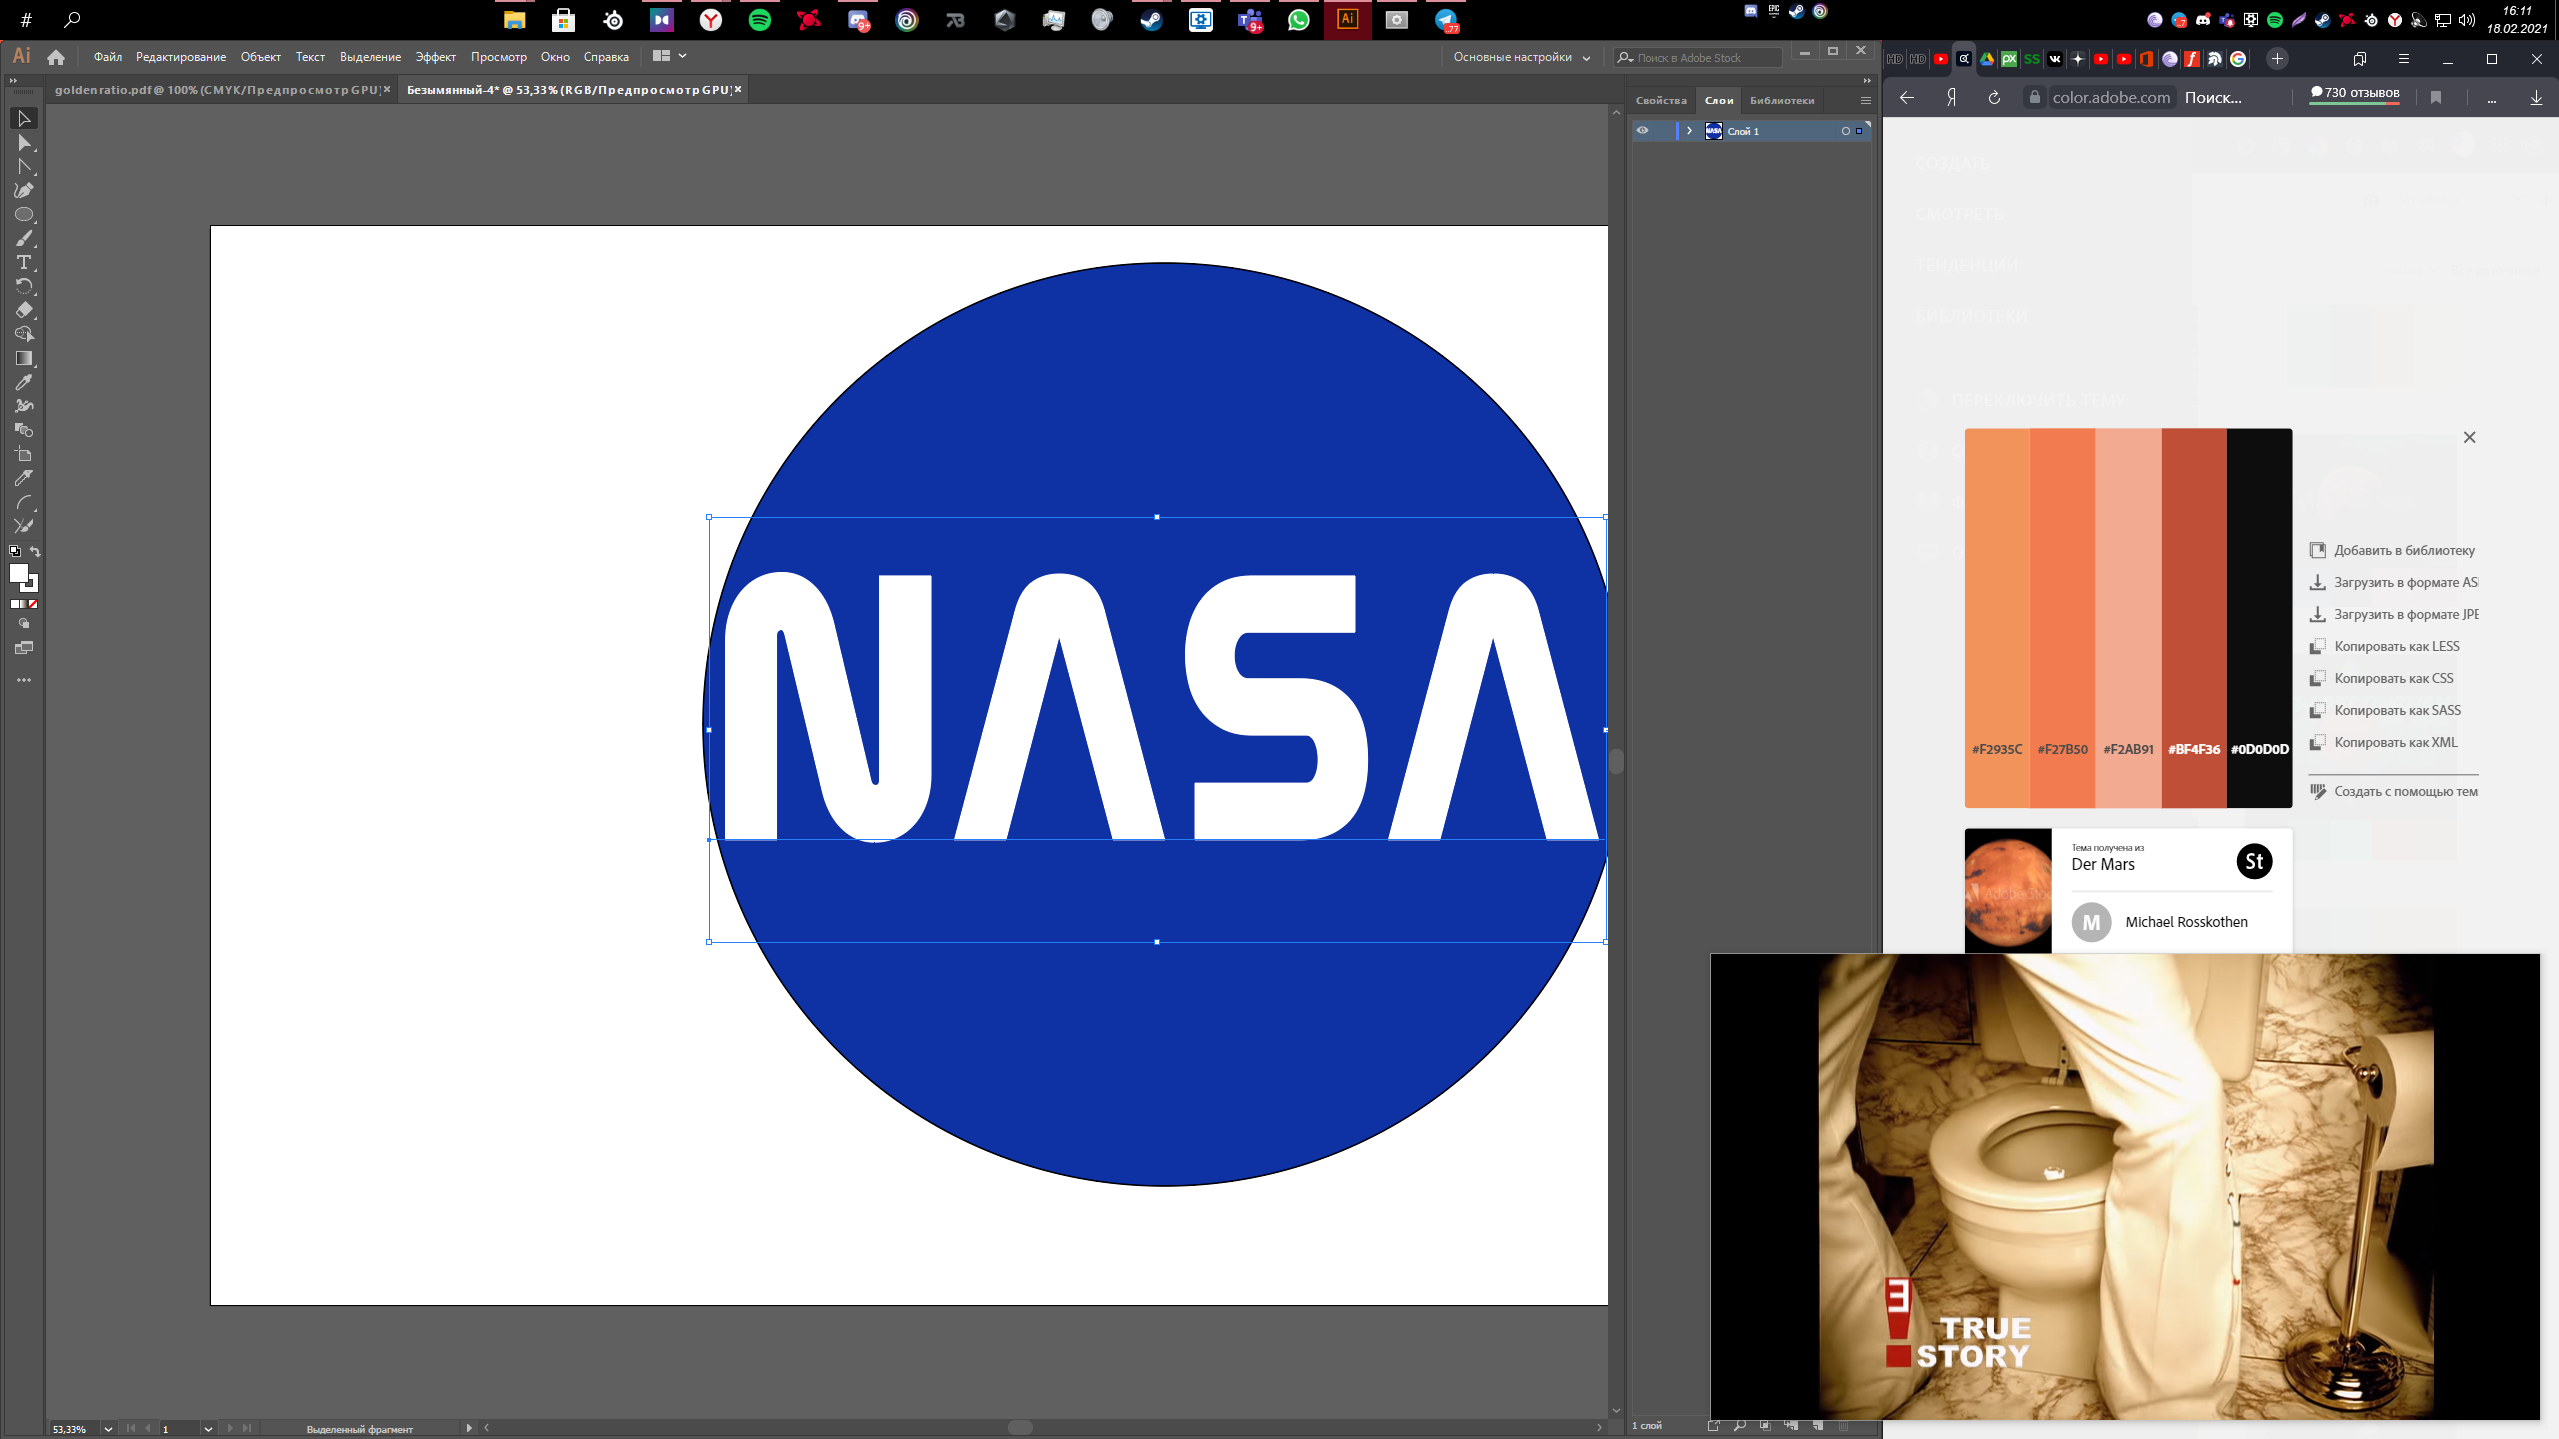Open the Файл menu
The image size is (2559, 1439).
coord(108,57)
